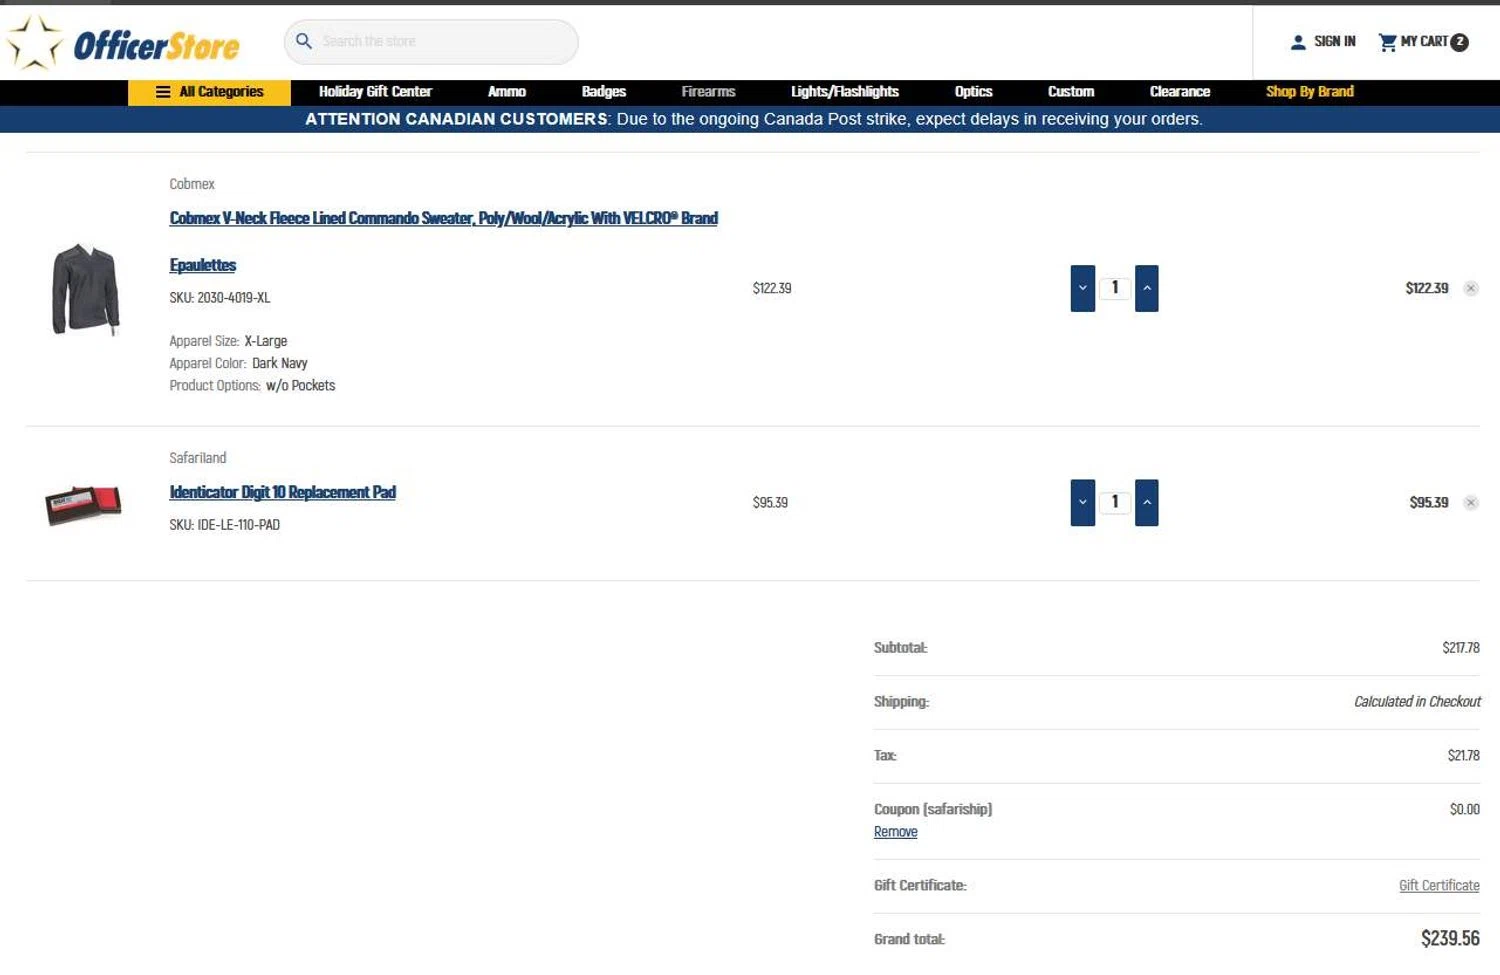Go to Holiday Gift Center
The width and height of the screenshot is (1500, 975).
tap(375, 92)
